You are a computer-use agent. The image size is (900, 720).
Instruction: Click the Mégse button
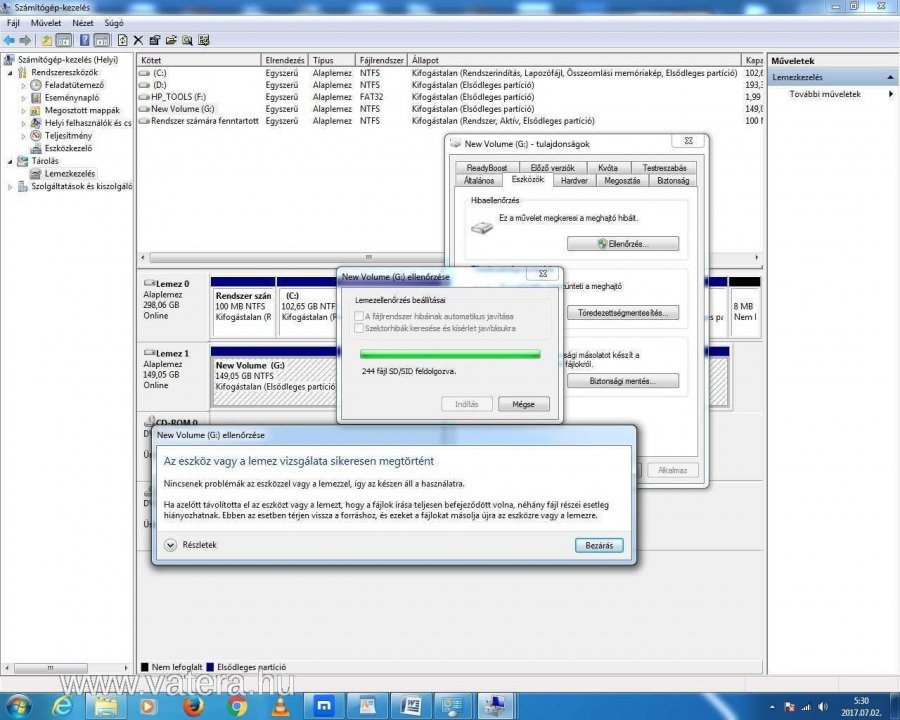(x=523, y=404)
